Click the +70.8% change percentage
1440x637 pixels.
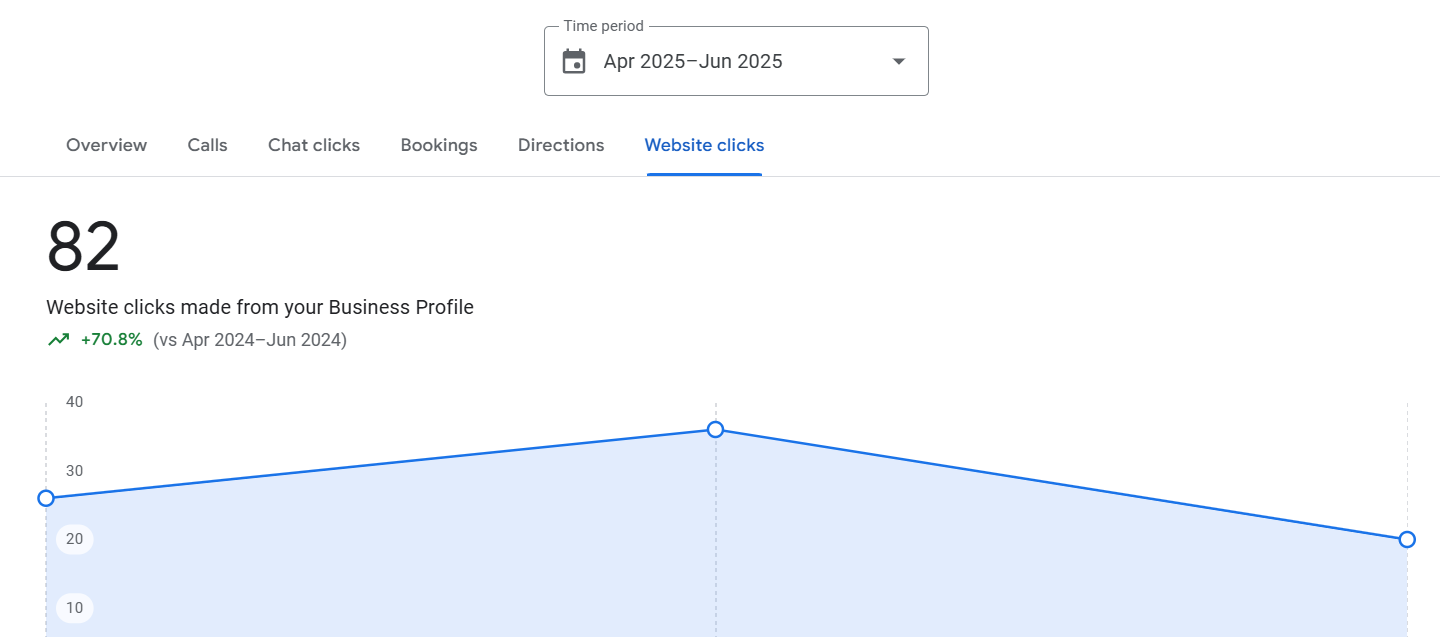pos(112,340)
